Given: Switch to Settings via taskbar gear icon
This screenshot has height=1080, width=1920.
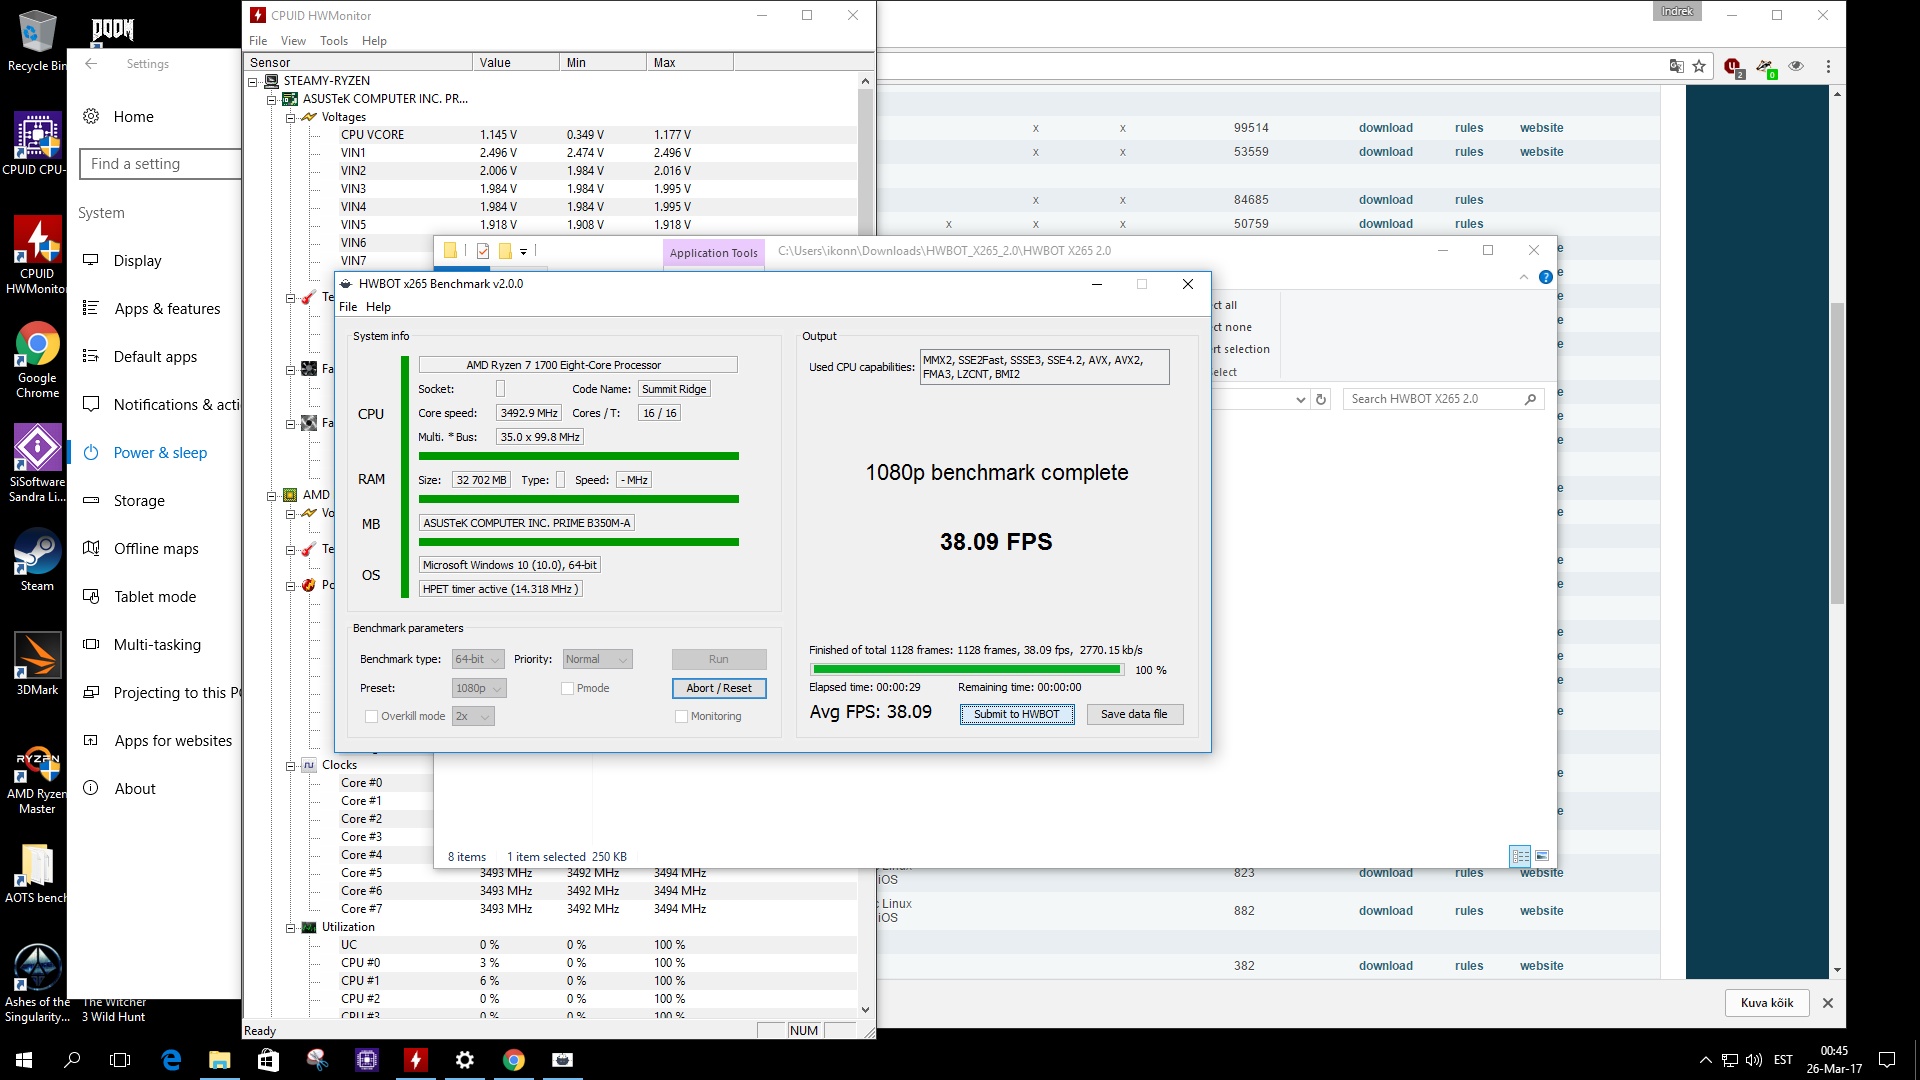Looking at the screenshot, I should (464, 1060).
